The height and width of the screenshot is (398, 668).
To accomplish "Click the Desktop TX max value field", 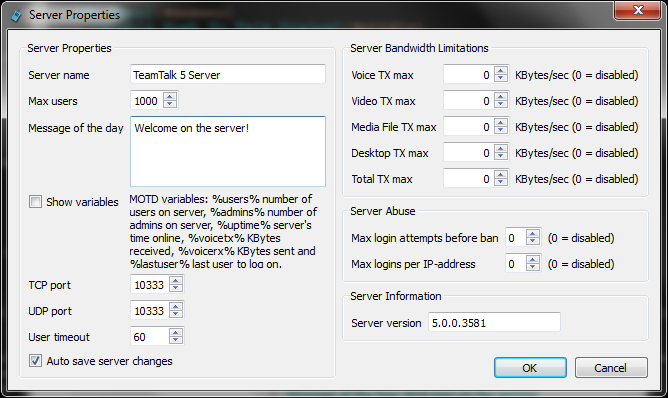I will point(469,153).
